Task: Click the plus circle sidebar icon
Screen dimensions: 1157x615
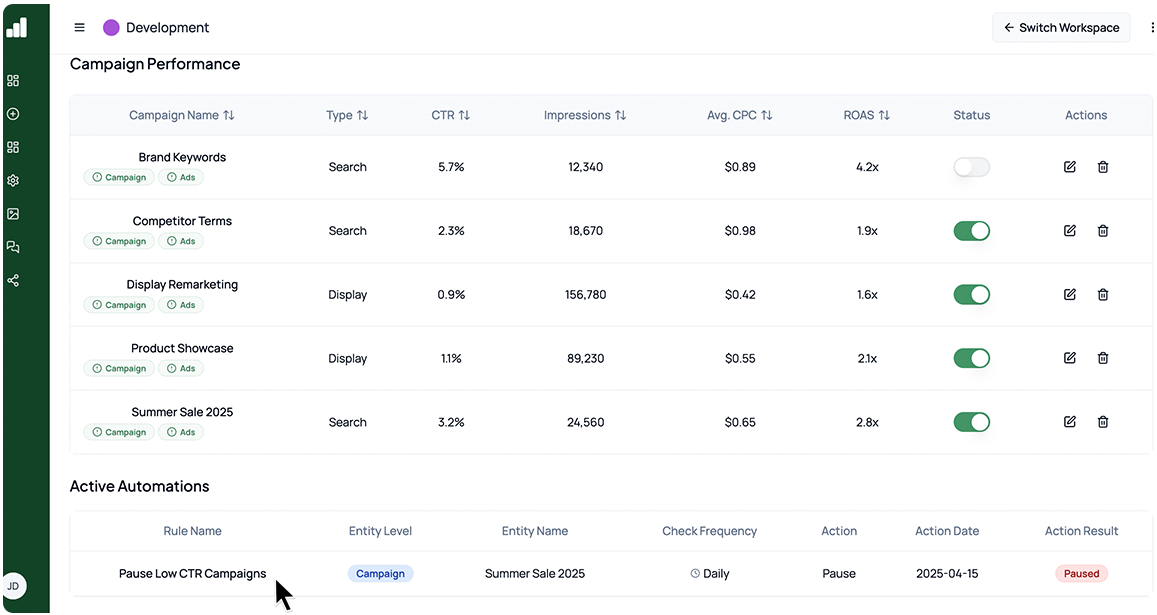Action: (x=13, y=114)
